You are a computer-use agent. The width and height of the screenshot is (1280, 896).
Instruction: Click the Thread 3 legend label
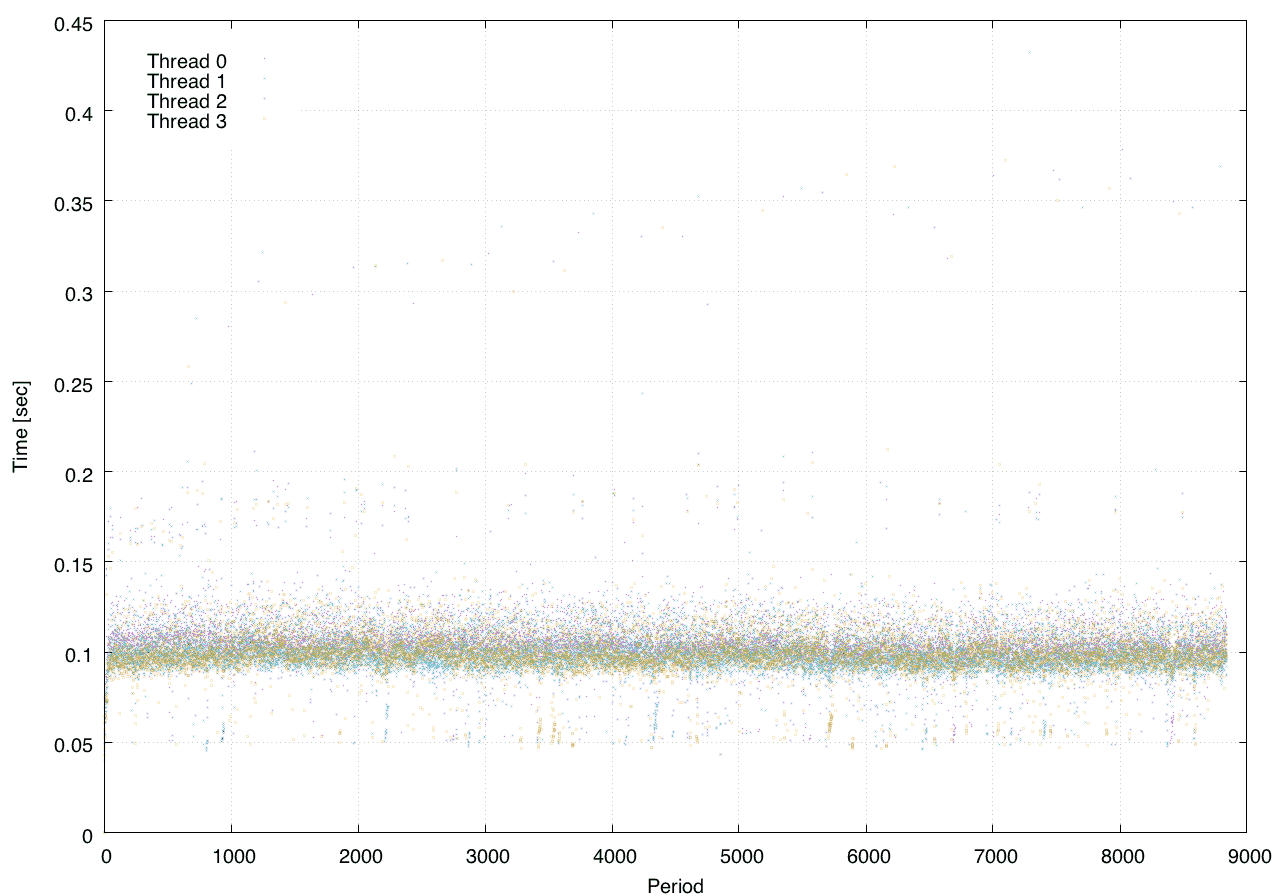(187, 122)
